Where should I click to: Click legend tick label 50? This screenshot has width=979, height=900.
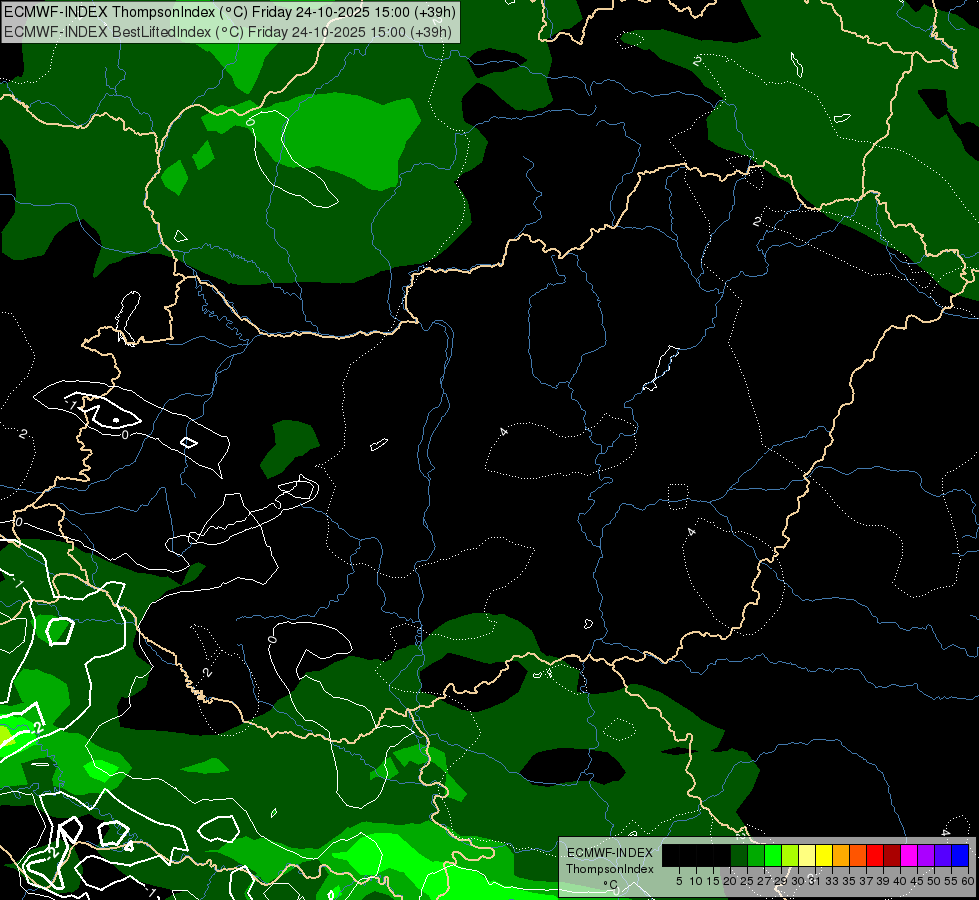(x=934, y=881)
